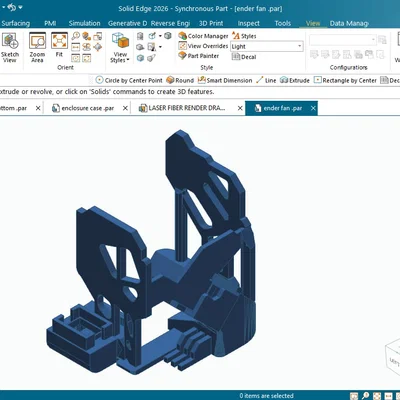400x400 pixels.
Task: Open View Overrides settings
Action: pos(203,46)
